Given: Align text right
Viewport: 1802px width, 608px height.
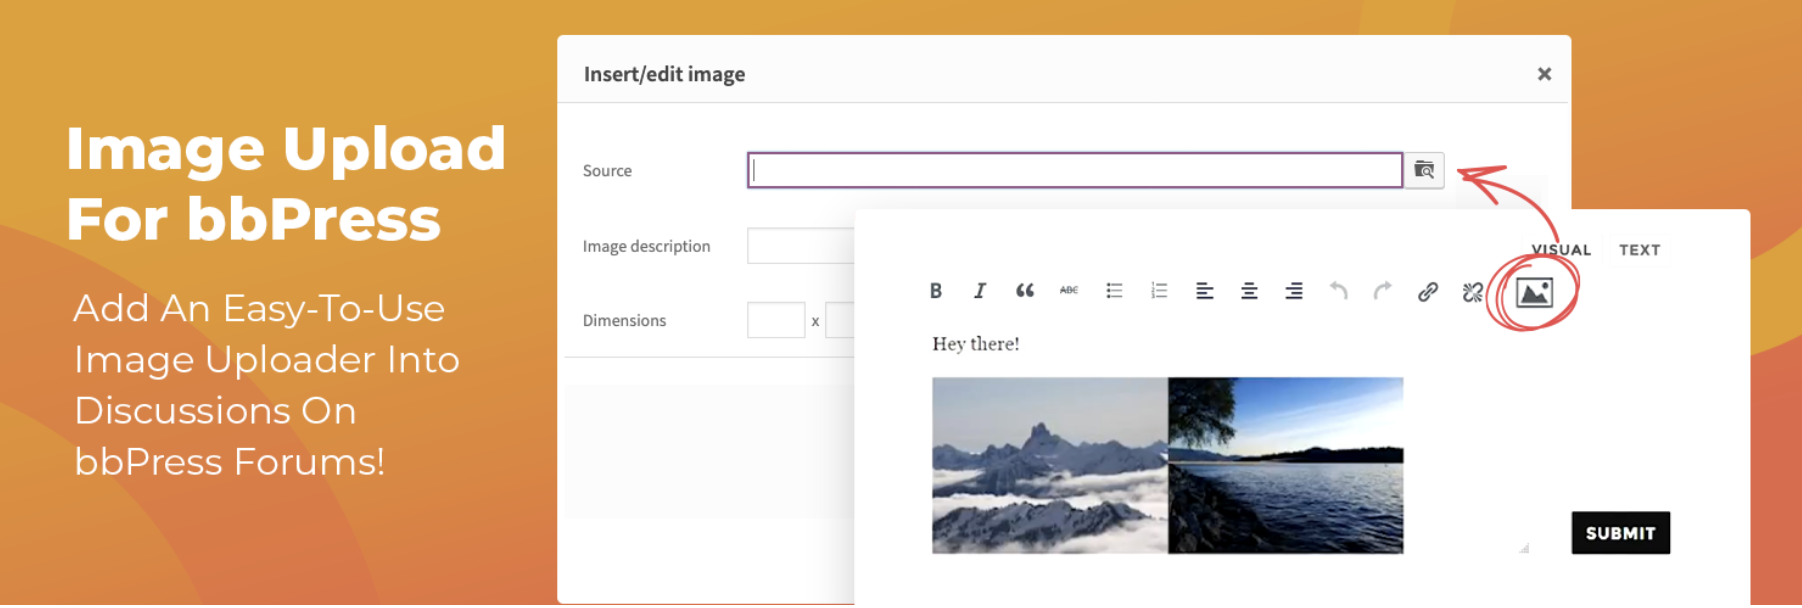Looking at the screenshot, I should (1294, 291).
